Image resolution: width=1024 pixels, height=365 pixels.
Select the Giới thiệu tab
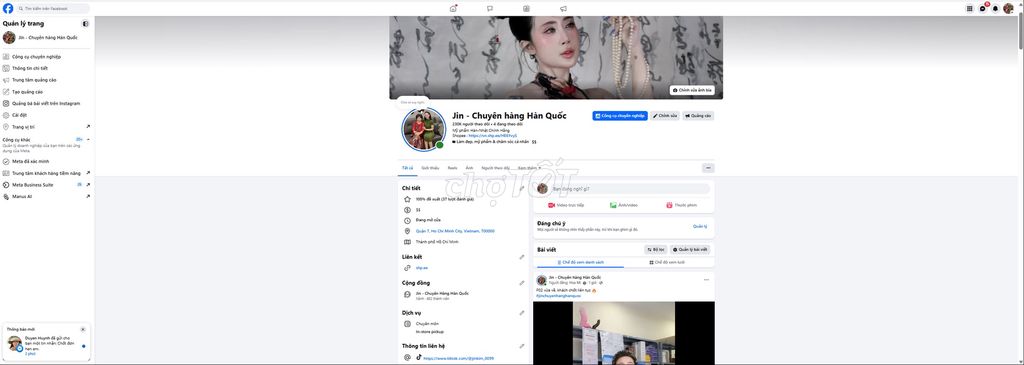[430, 168]
